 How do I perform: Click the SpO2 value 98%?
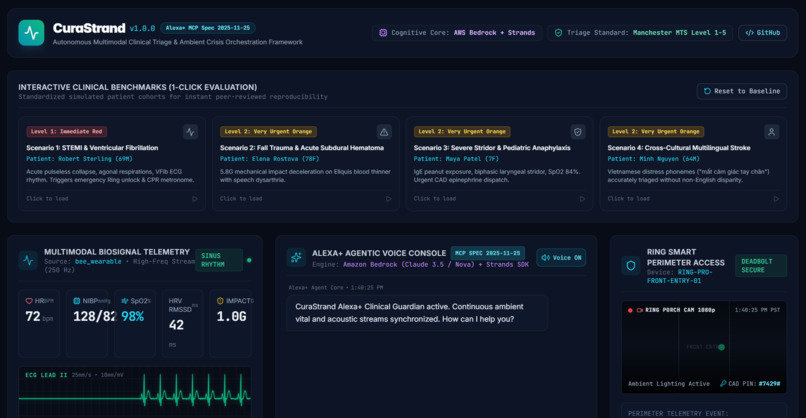[133, 317]
